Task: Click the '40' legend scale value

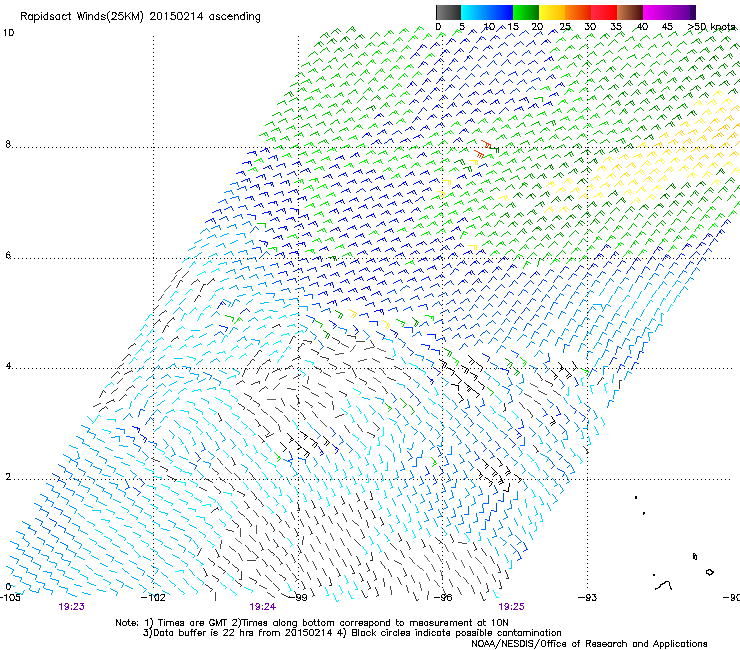Action: pyautogui.click(x=642, y=27)
